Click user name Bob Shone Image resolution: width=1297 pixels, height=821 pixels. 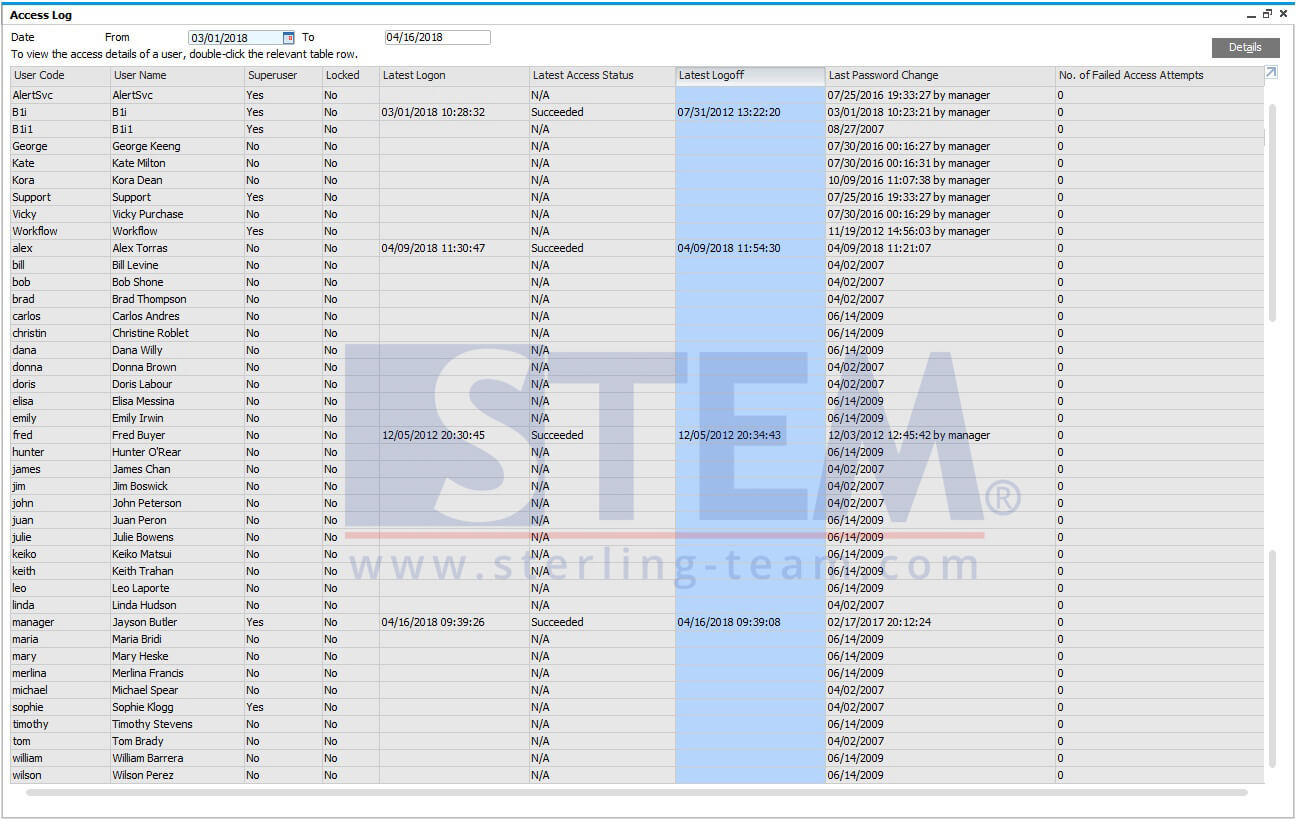pyautogui.click(x=138, y=282)
